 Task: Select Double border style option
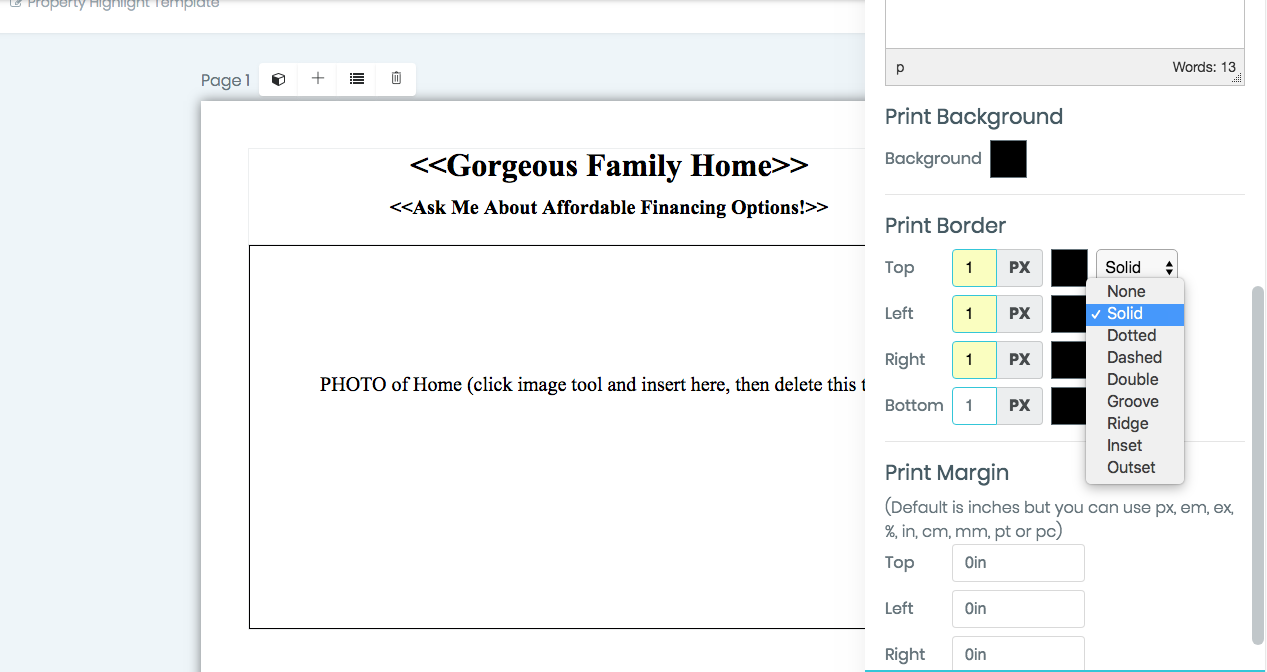click(x=1132, y=379)
